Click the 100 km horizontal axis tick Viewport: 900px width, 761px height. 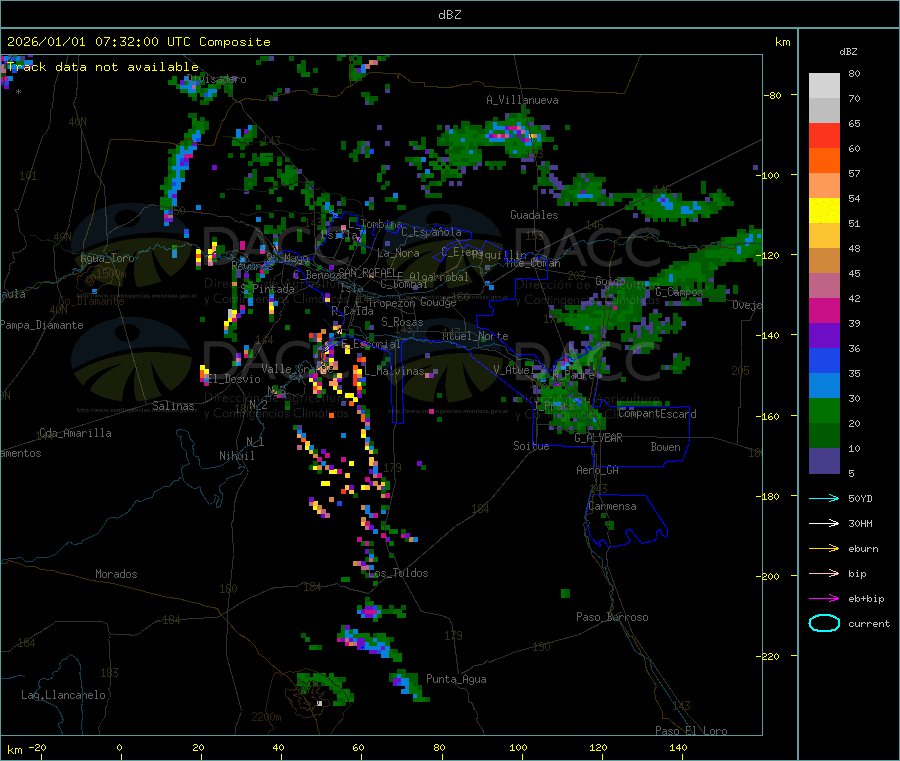tap(518, 747)
